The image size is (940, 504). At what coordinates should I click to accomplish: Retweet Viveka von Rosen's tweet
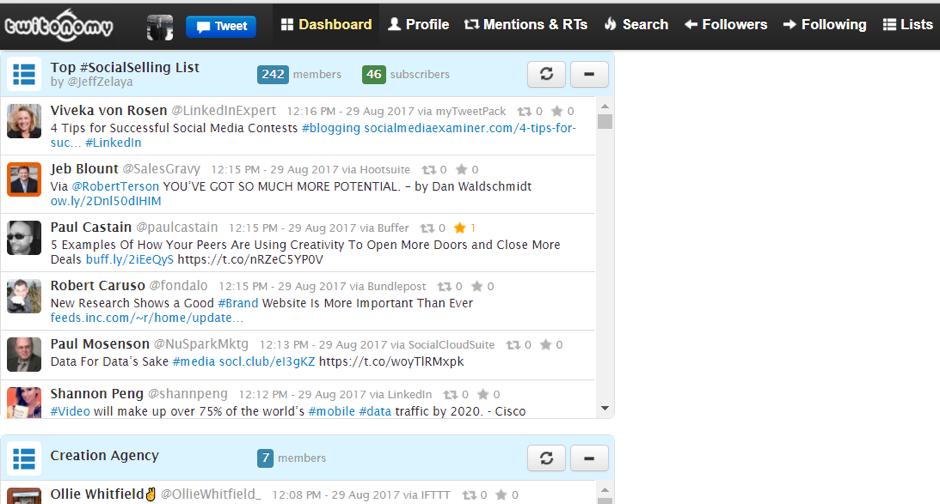click(525, 111)
